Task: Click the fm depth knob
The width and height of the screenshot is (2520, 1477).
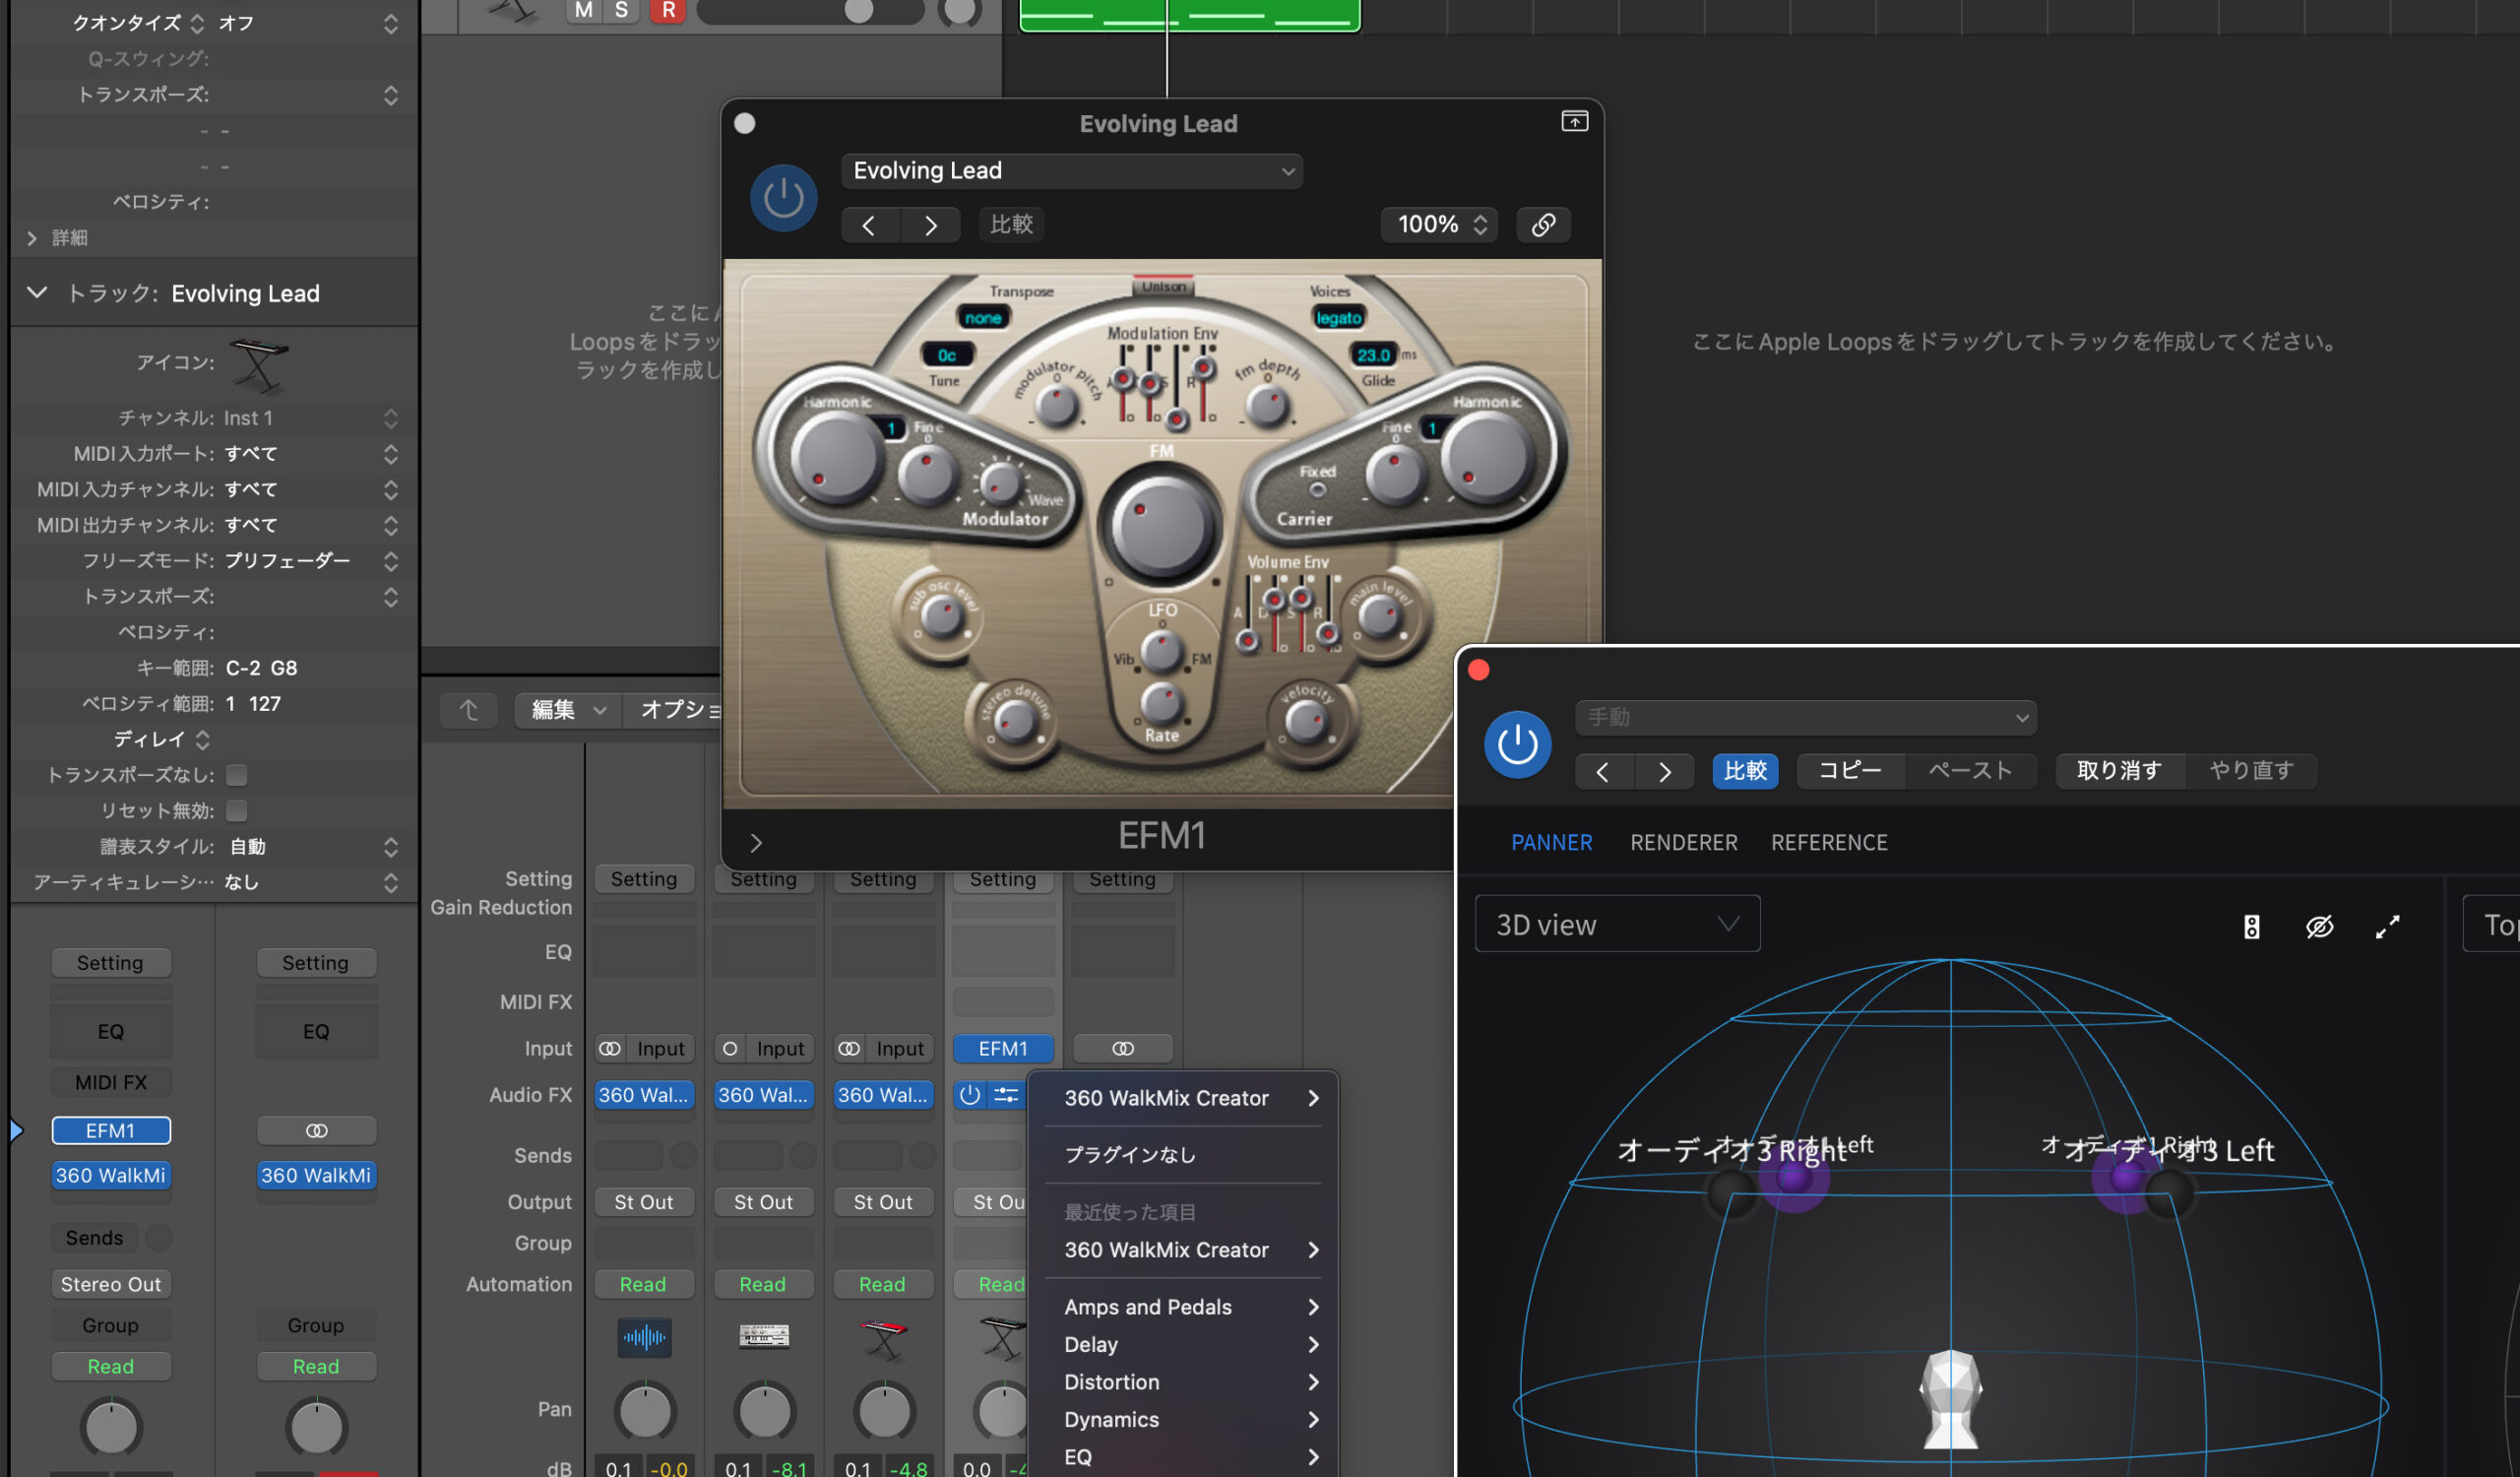Action: (1268, 405)
